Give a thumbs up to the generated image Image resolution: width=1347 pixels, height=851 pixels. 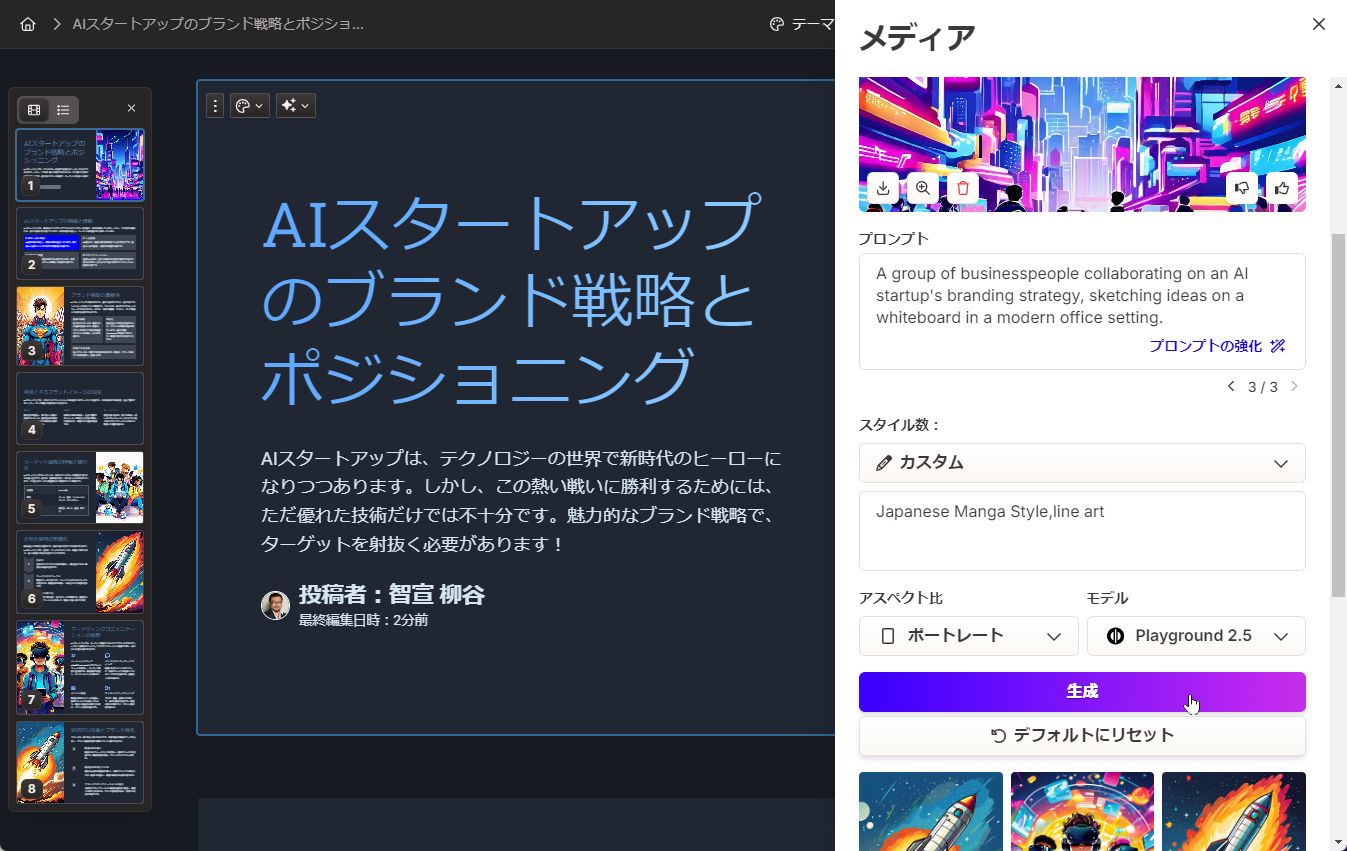tap(1281, 188)
